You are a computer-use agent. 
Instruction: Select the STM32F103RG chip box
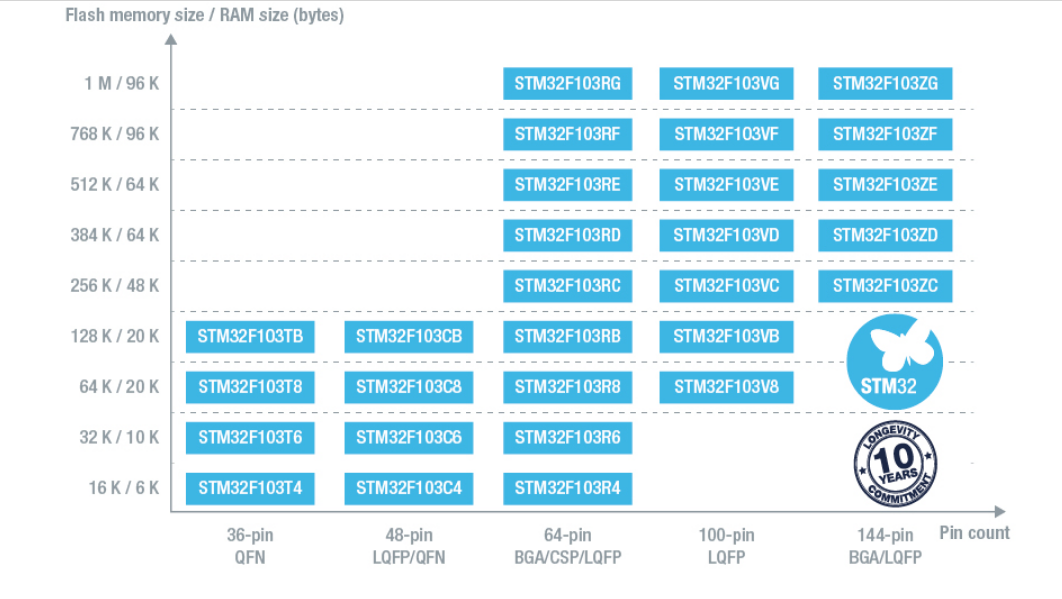tap(567, 84)
